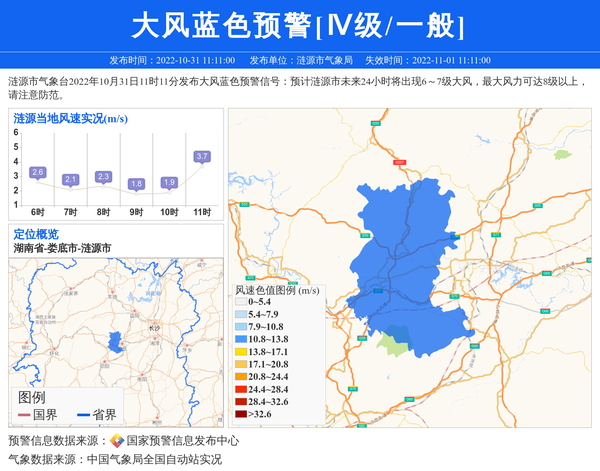Select the 0~5.4 legend swatch
Screen dimensions: 600x471
240,302
